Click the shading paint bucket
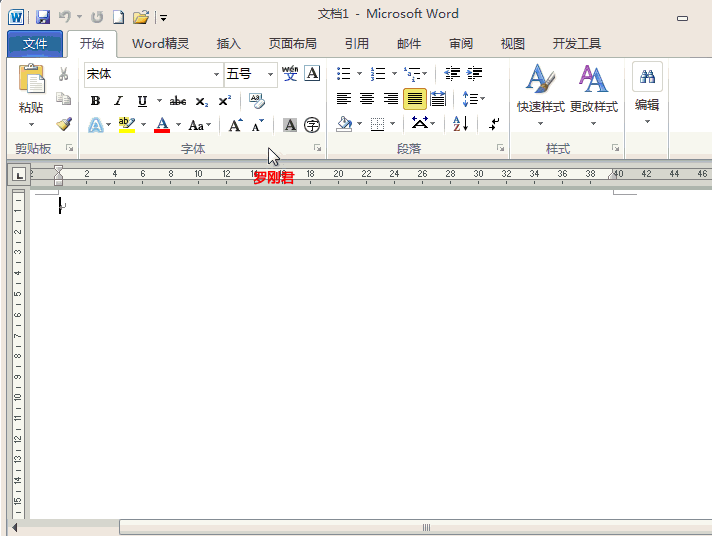Screen dimensions: 712x536 click(x=344, y=124)
